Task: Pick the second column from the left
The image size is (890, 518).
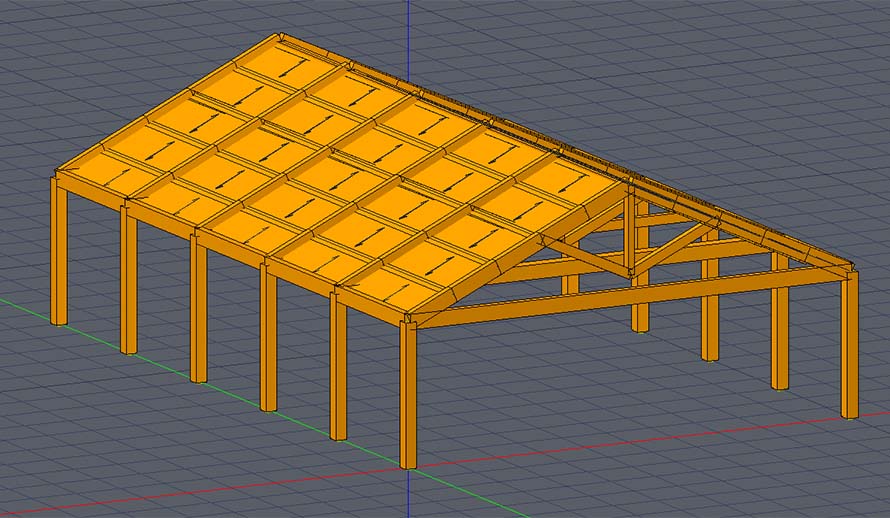Action: (x=129, y=285)
